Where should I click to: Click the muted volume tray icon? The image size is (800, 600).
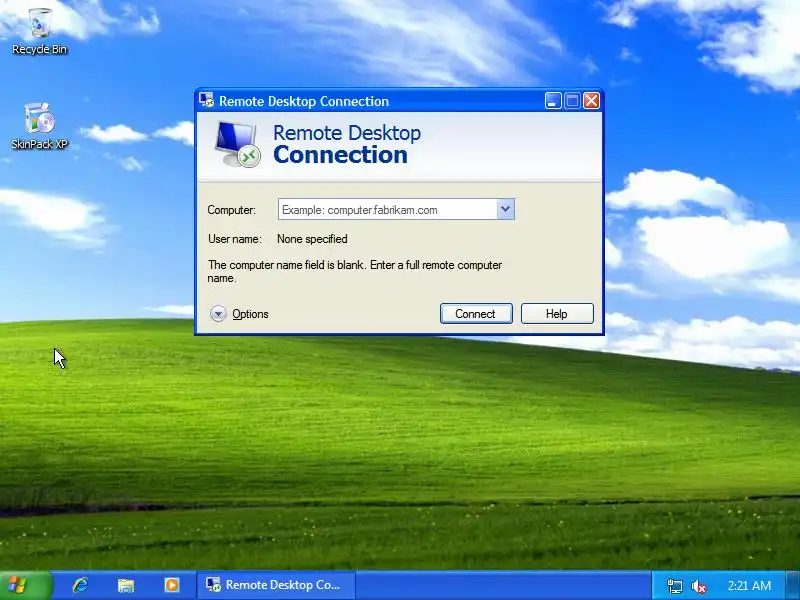tap(698, 586)
